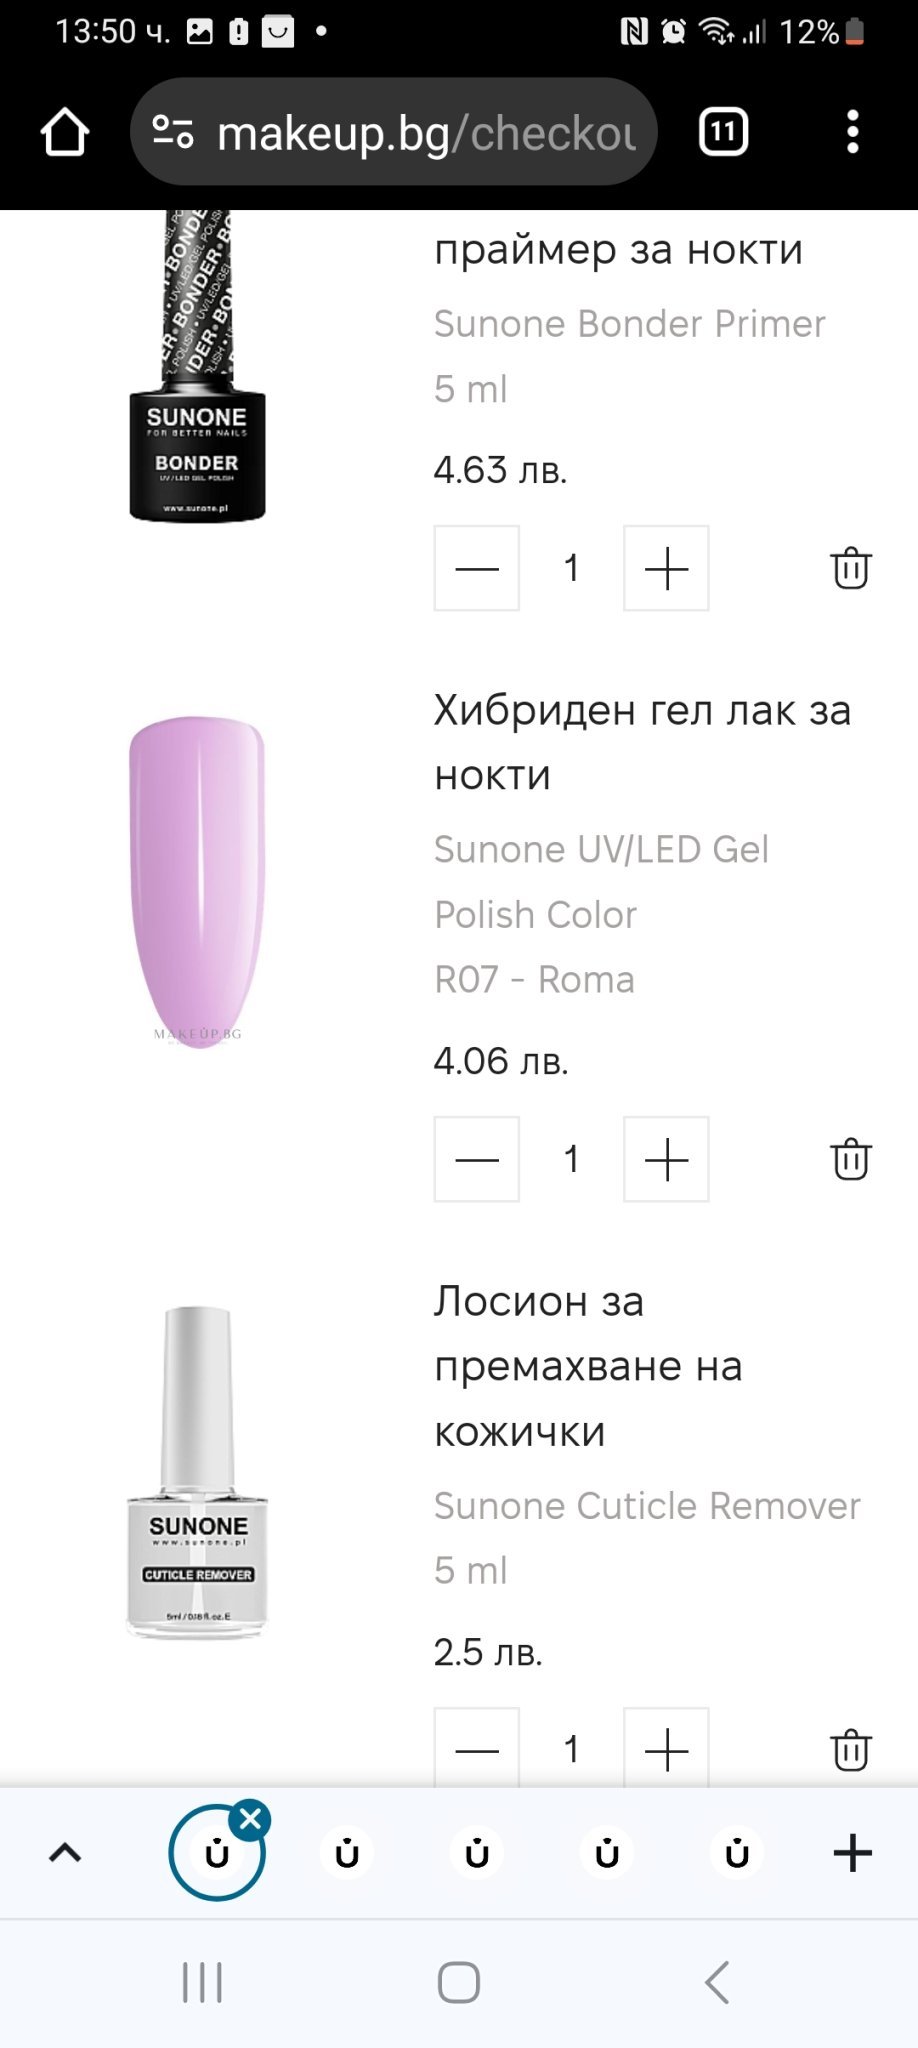Decrease quantity of R07 Roma gel polish
The height and width of the screenshot is (2048, 918).
[x=476, y=1159]
